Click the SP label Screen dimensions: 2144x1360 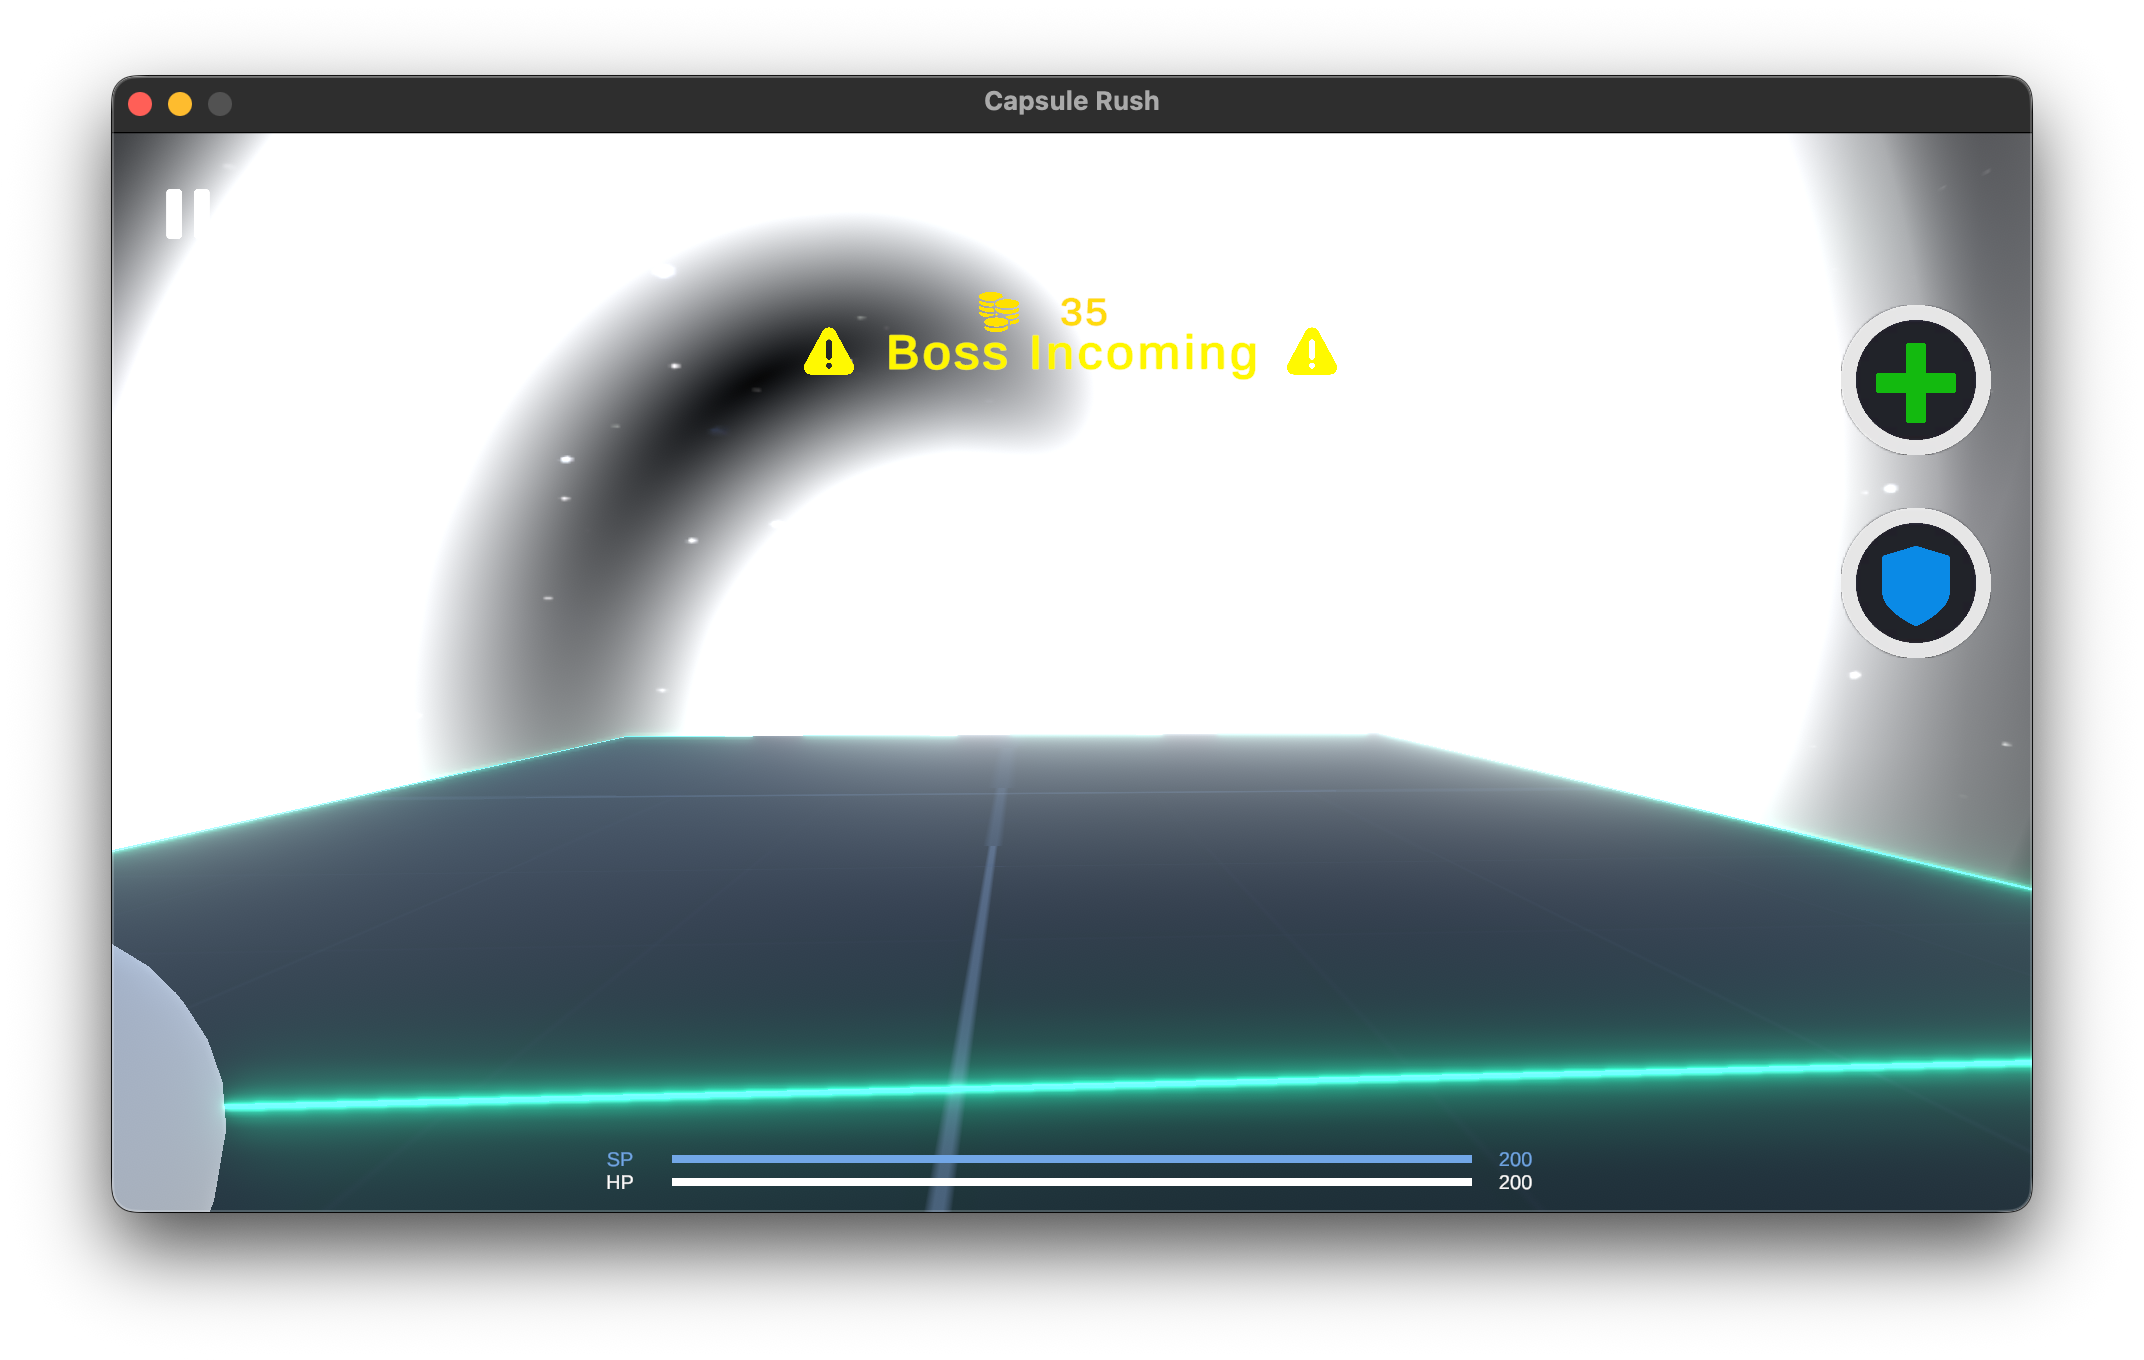620,1159
